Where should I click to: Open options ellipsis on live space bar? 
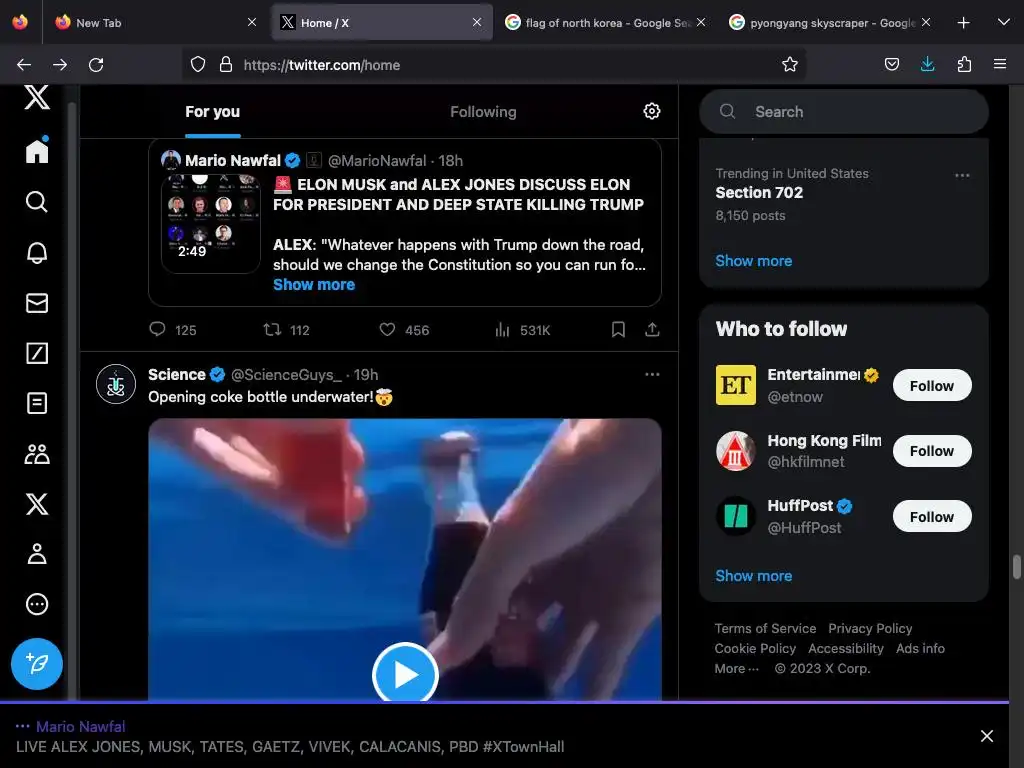point(22,726)
